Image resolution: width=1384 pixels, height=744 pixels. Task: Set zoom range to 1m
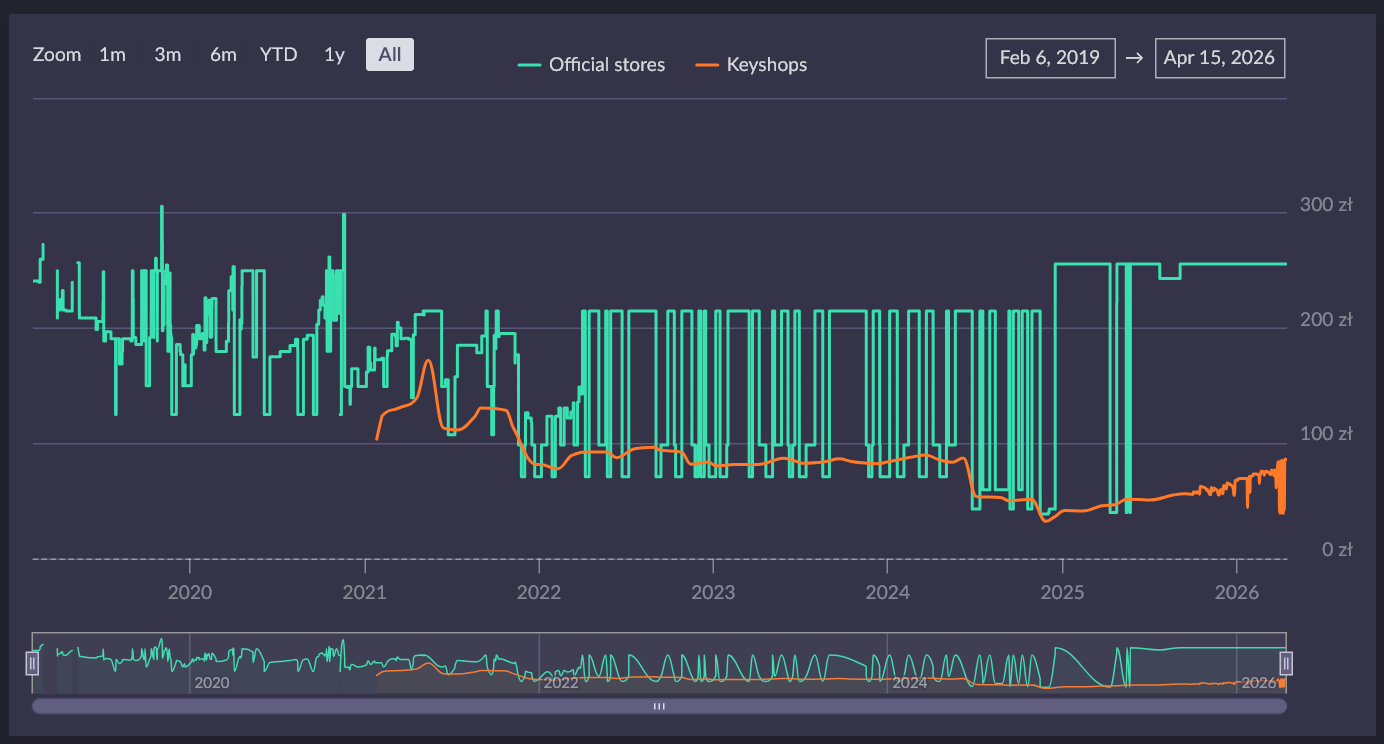click(112, 55)
